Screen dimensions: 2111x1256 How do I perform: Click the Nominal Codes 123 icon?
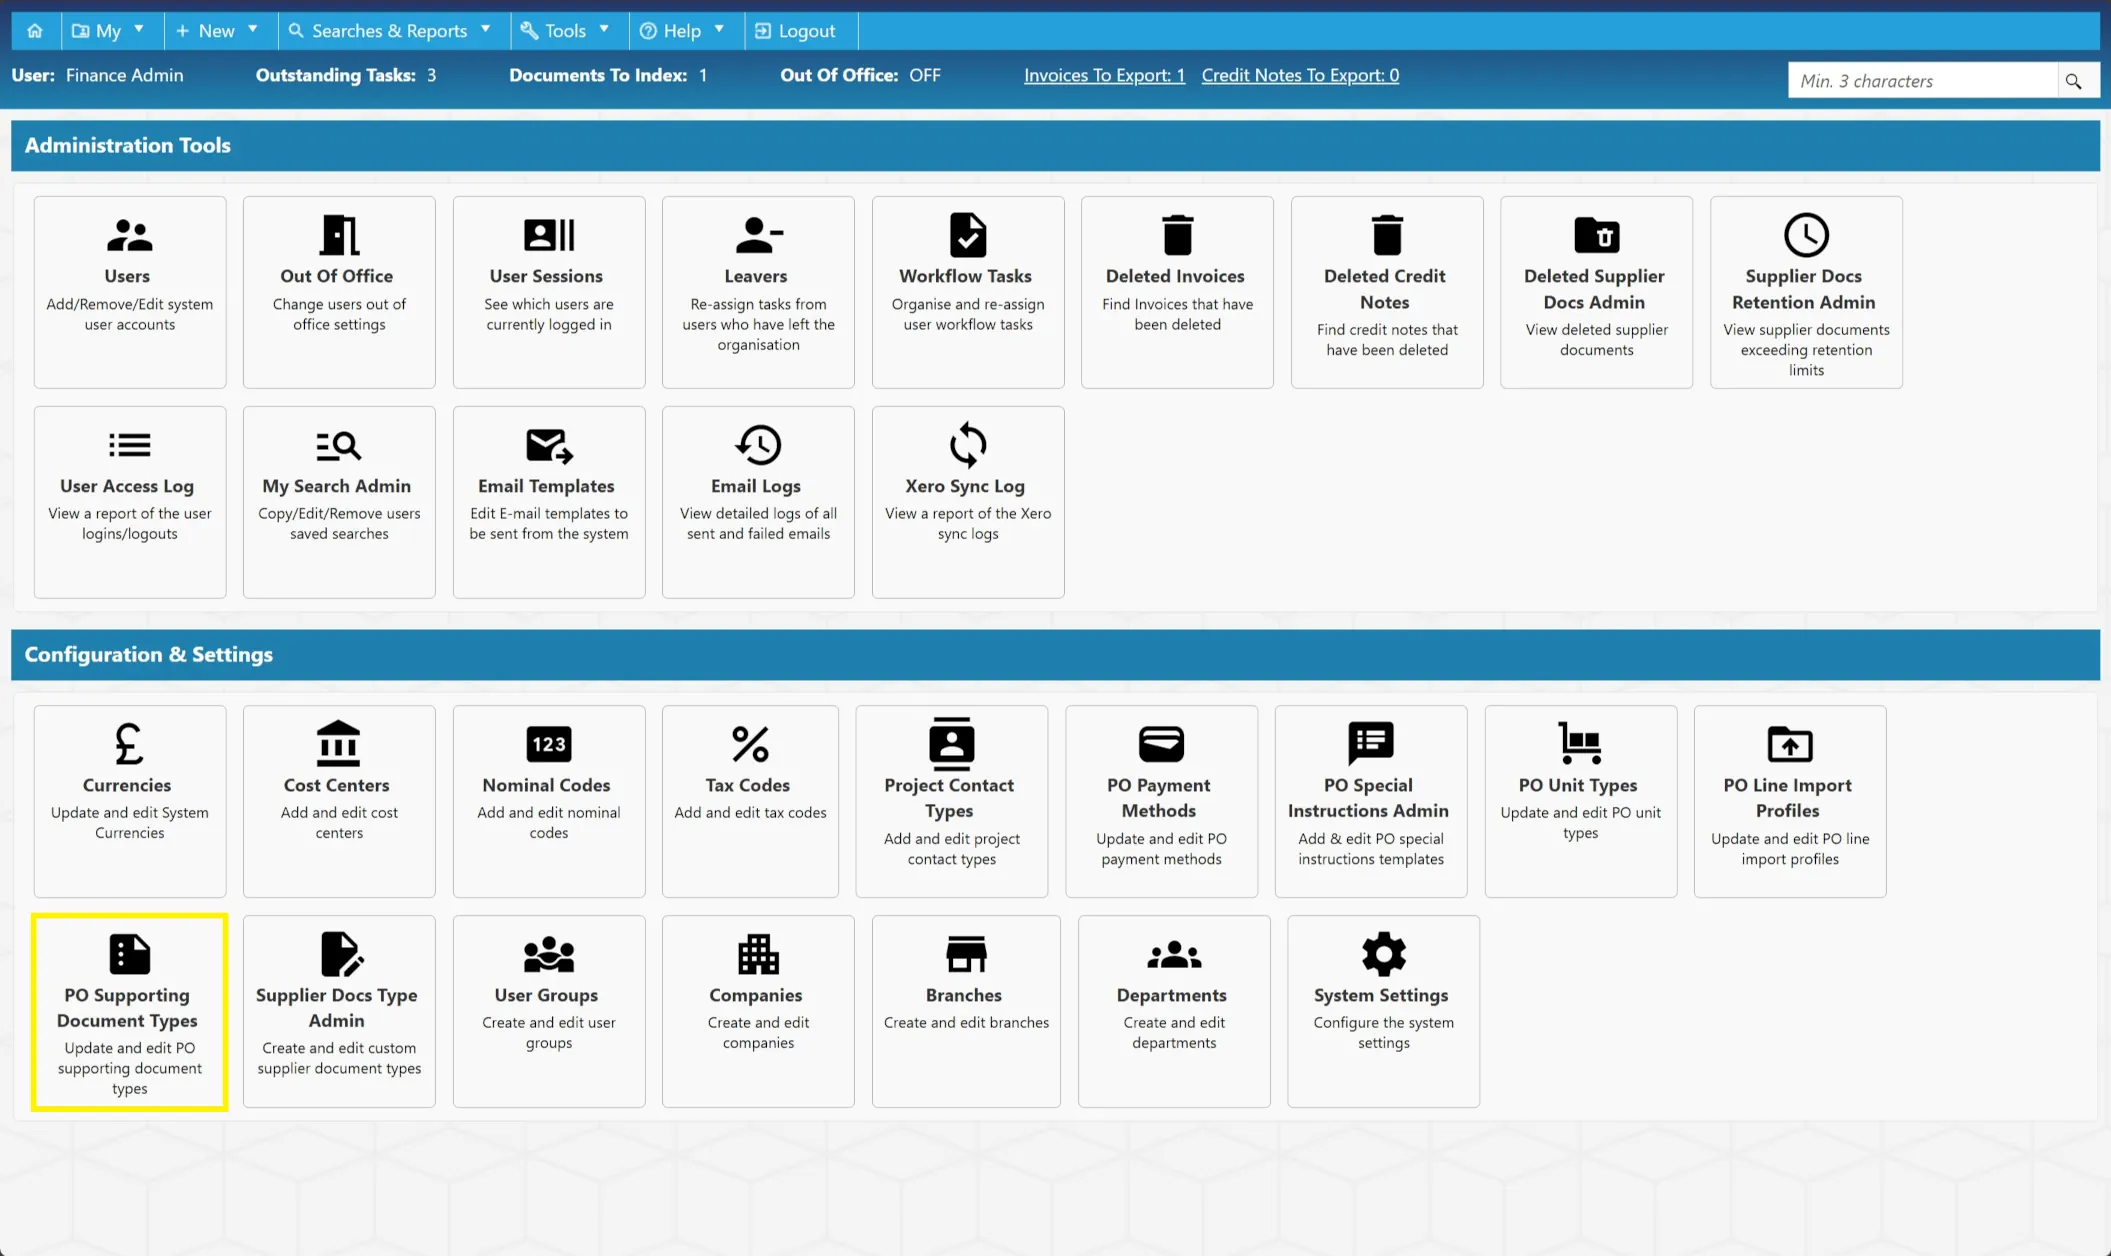tap(549, 744)
